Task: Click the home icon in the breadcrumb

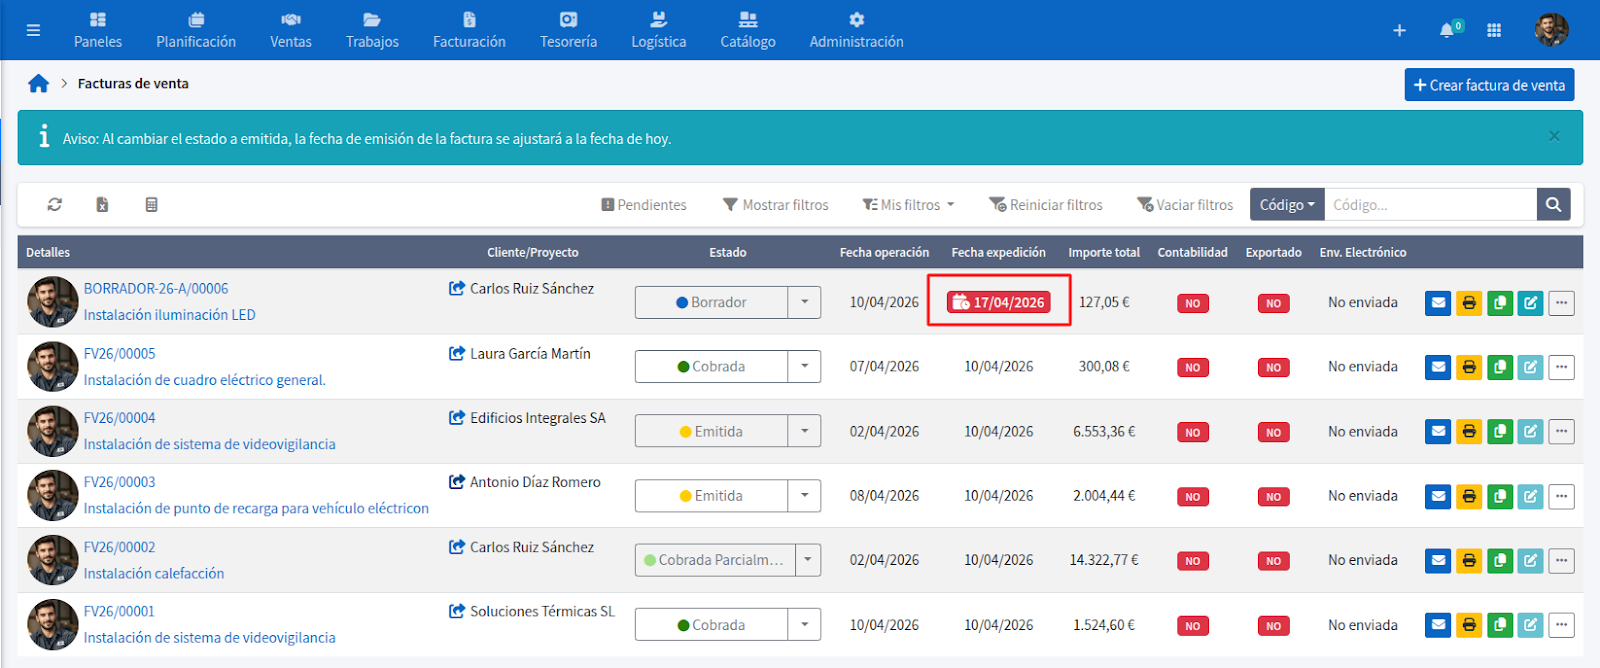Action: (x=39, y=84)
